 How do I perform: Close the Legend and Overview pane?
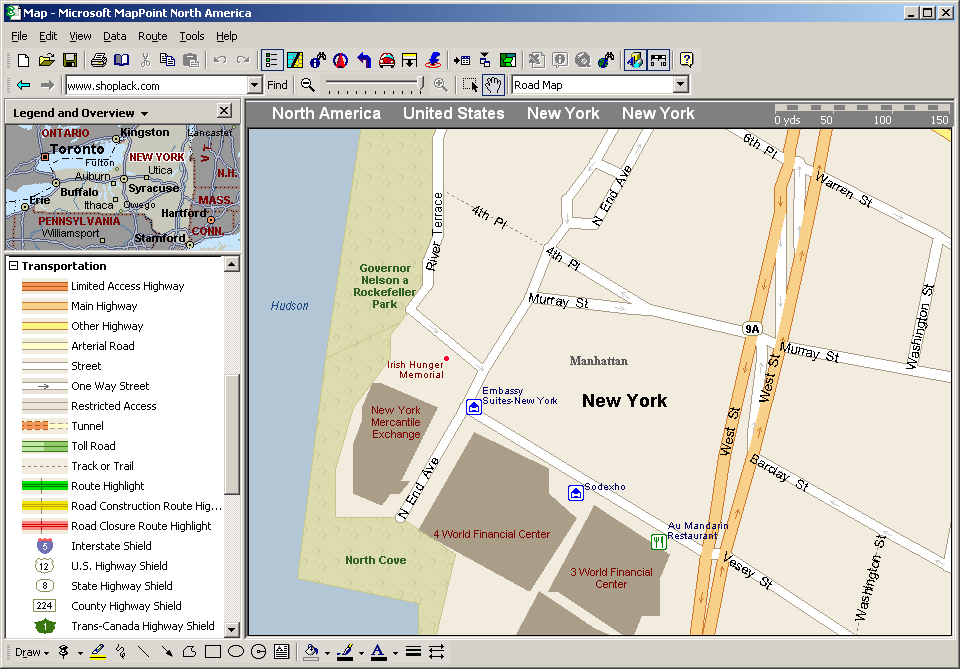point(225,111)
